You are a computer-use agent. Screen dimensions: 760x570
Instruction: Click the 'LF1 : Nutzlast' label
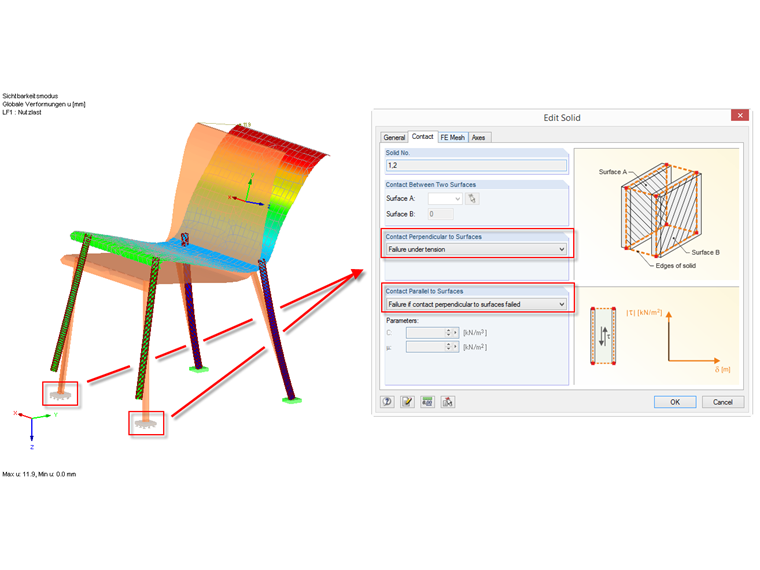[x=22, y=112]
